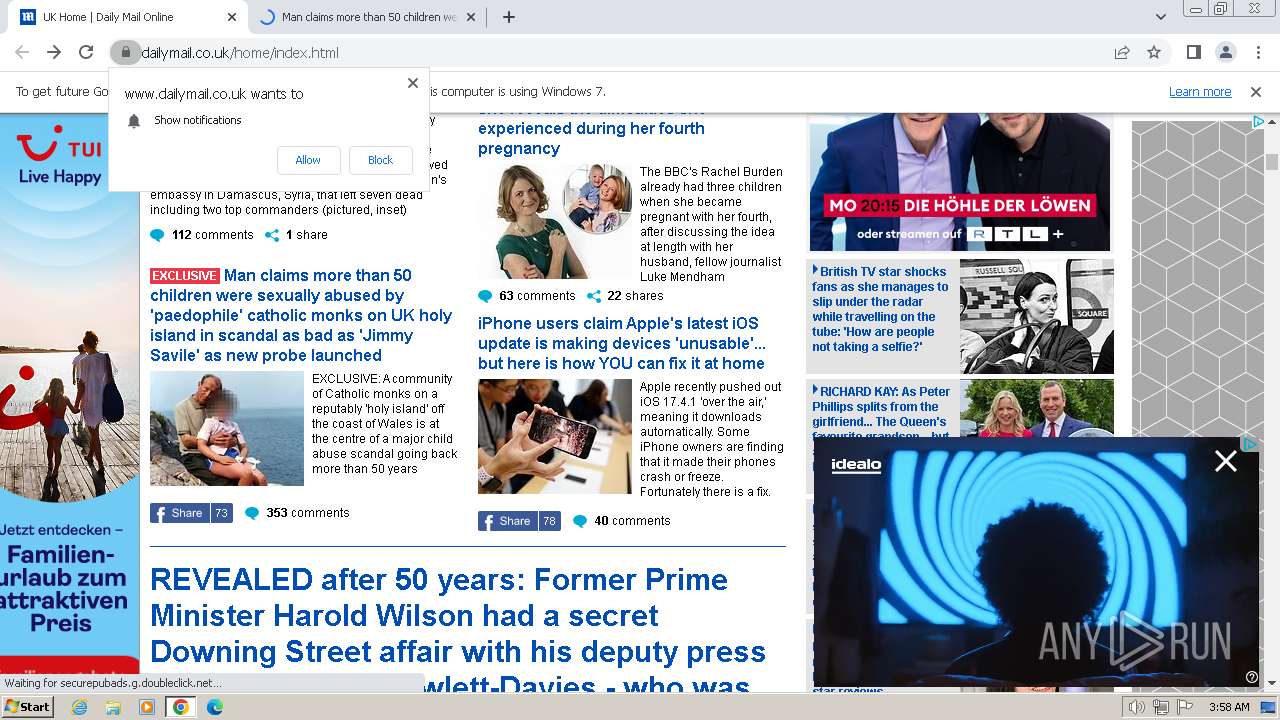Open British TV star tube photo
The image size is (1280, 720).
tap(1037, 317)
